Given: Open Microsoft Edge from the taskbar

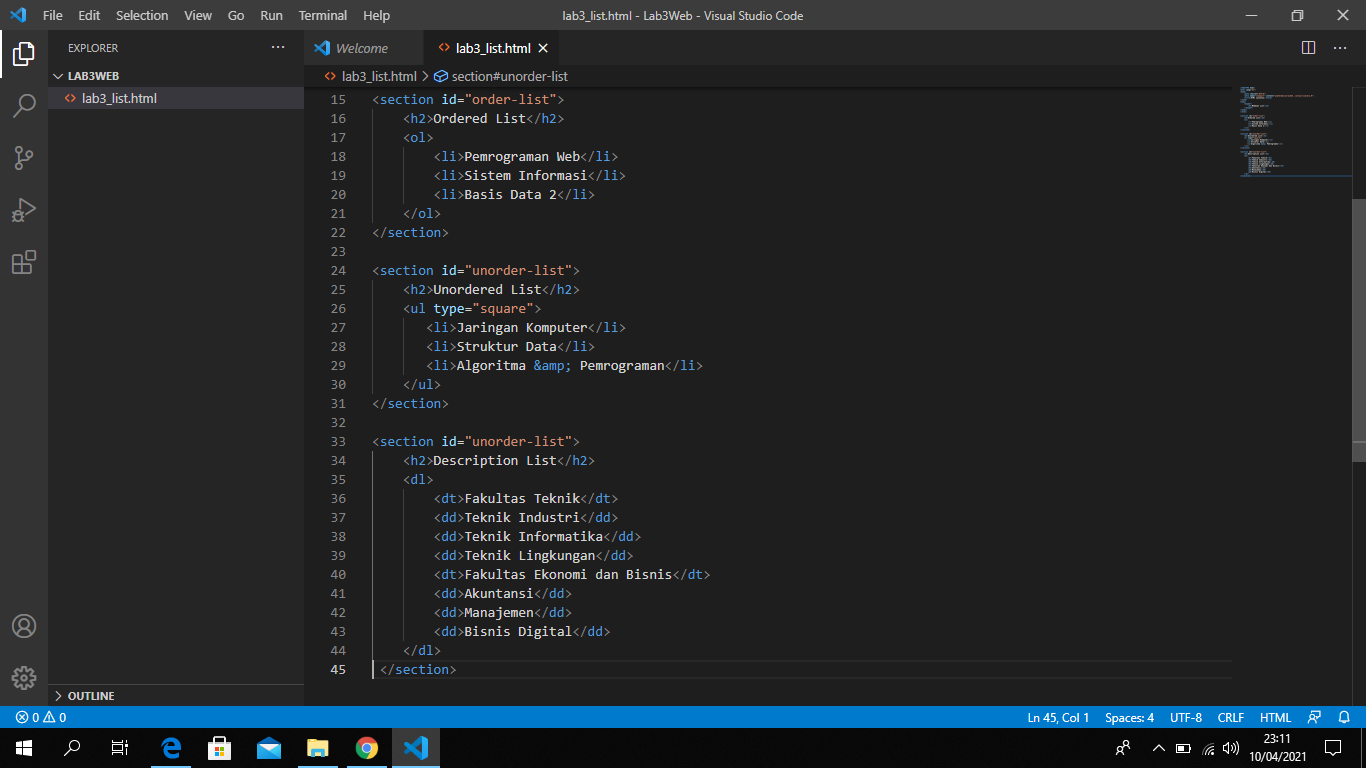Looking at the screenshot, I should coord(171,747).
